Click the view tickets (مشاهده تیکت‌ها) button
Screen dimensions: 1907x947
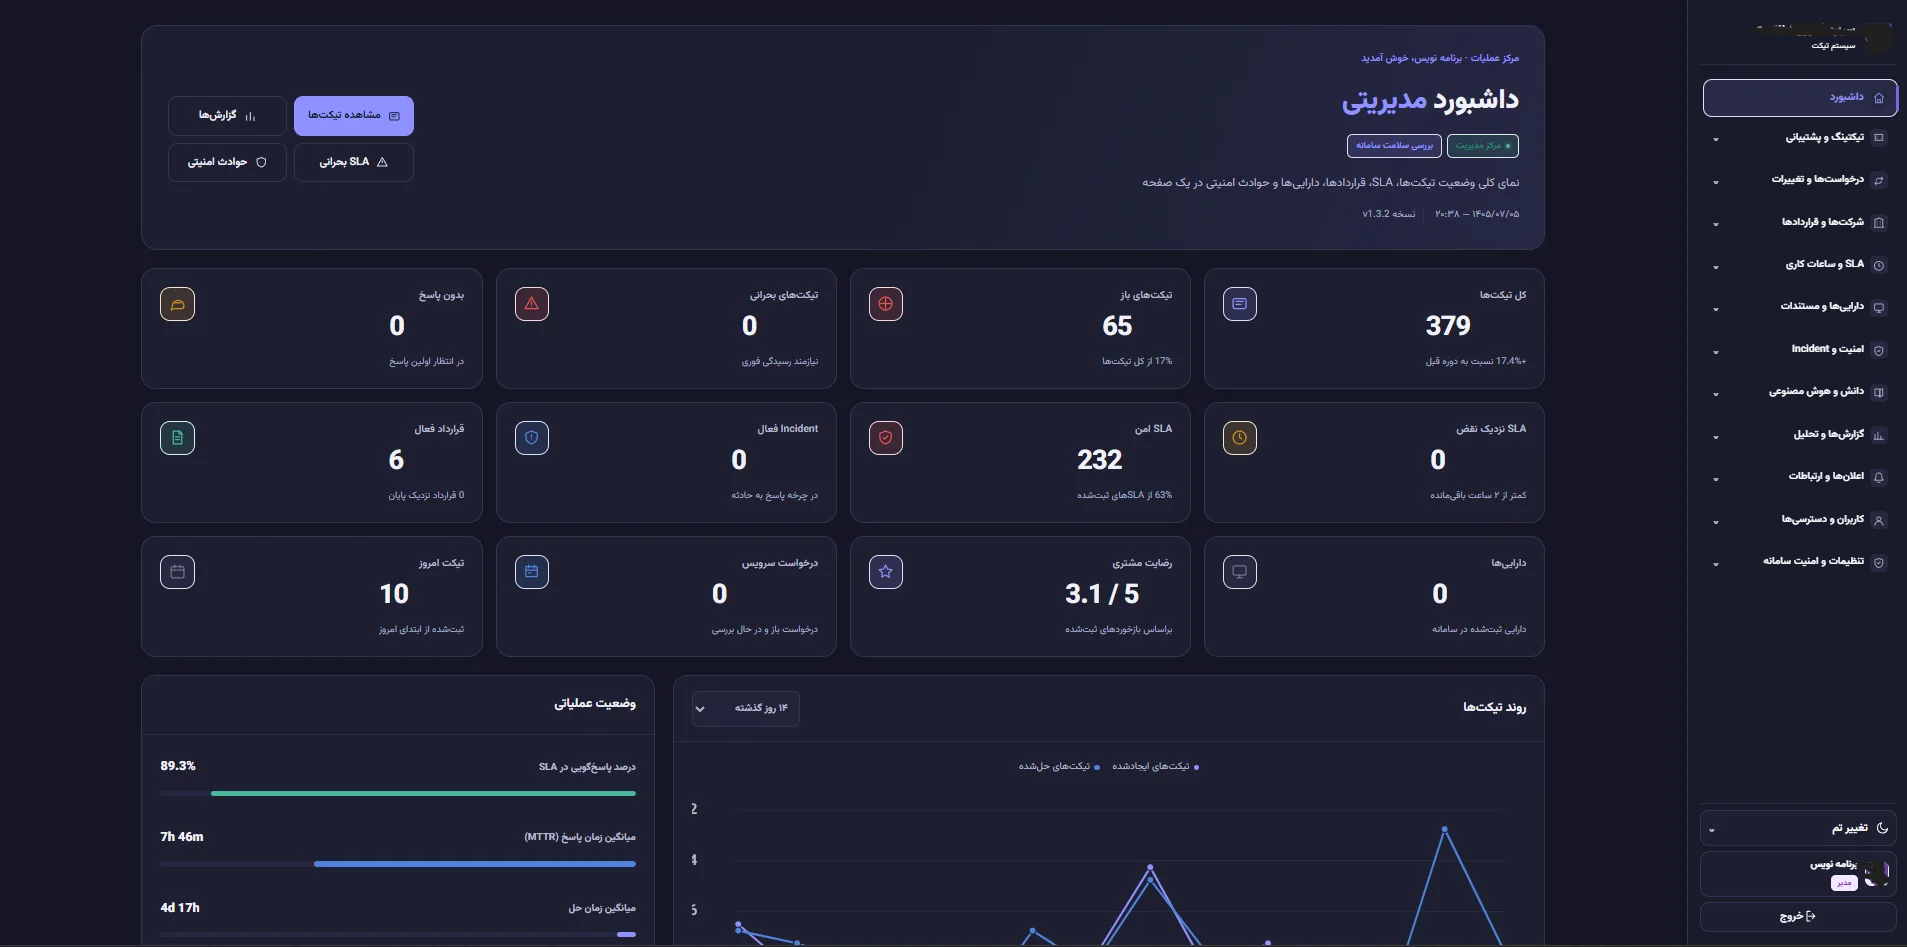[x=354, y=116]
